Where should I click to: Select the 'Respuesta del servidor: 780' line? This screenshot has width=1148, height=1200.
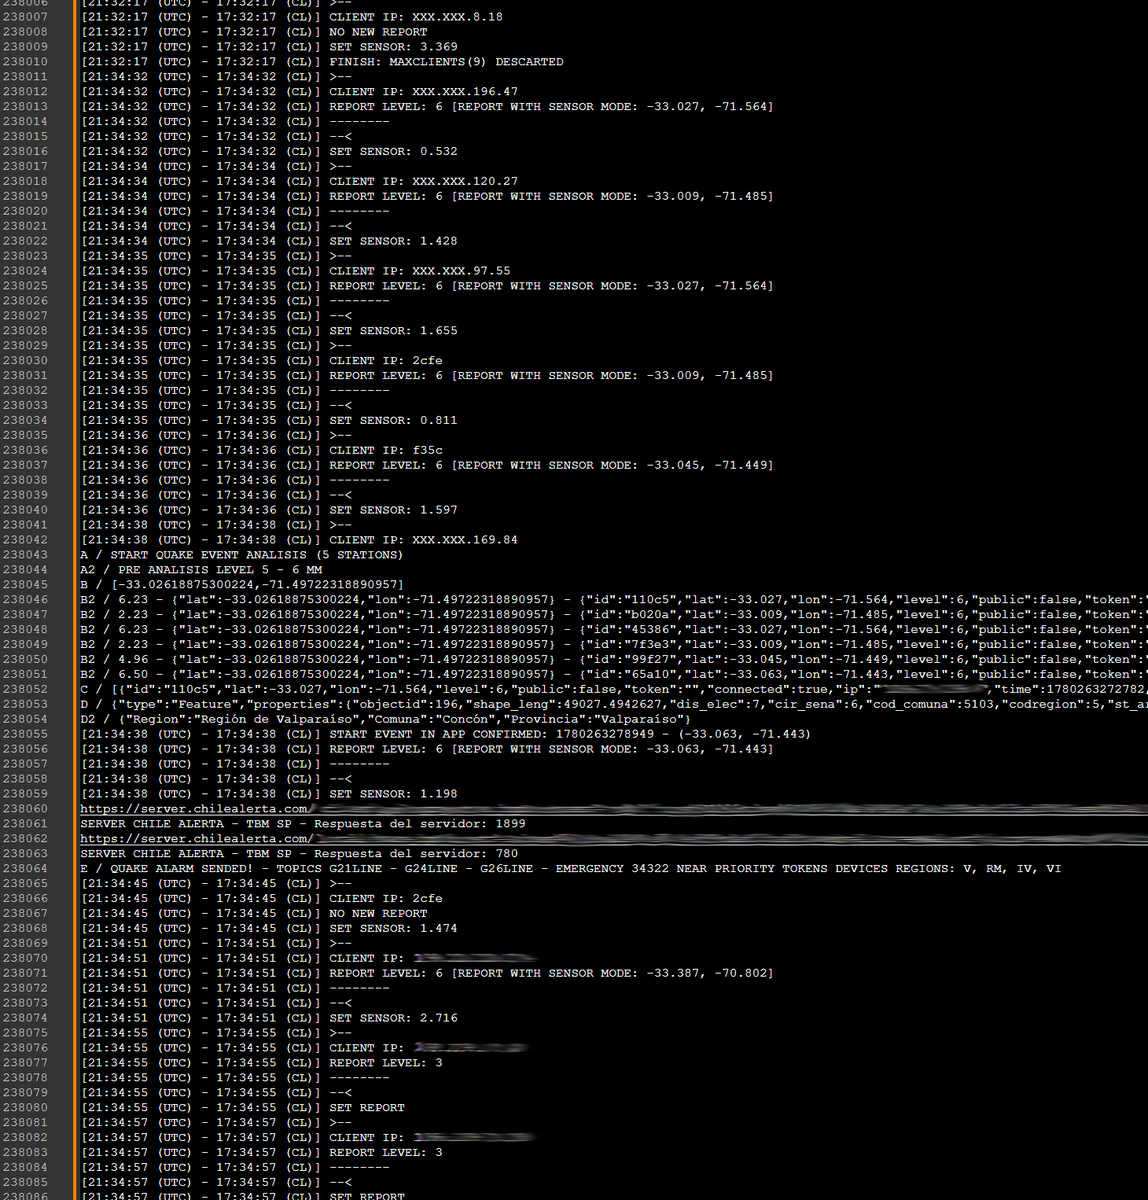tap(299, 854)
